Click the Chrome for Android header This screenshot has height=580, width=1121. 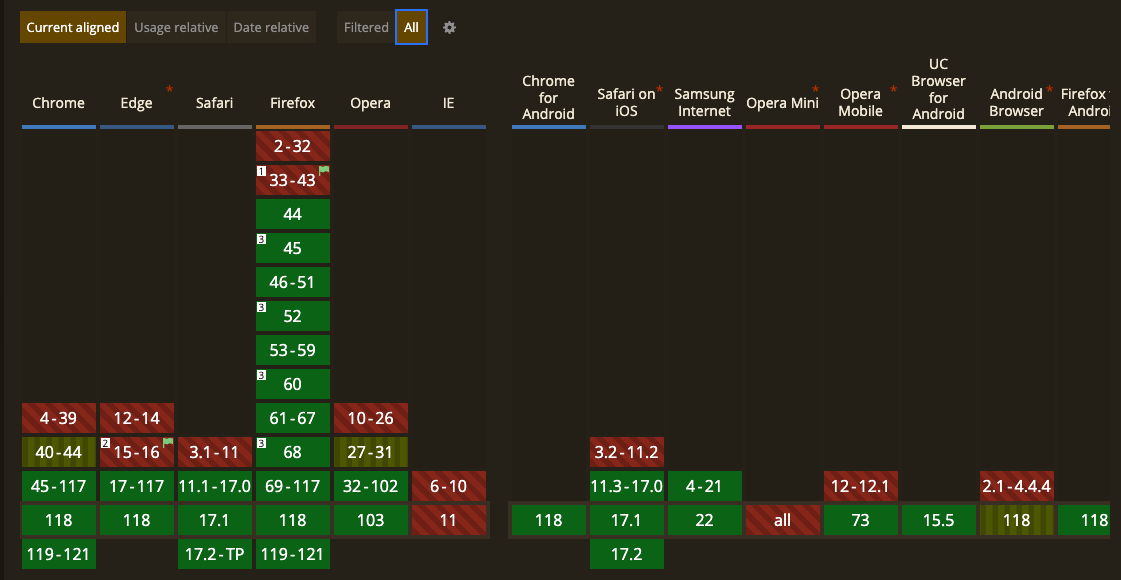click(548, 97)
